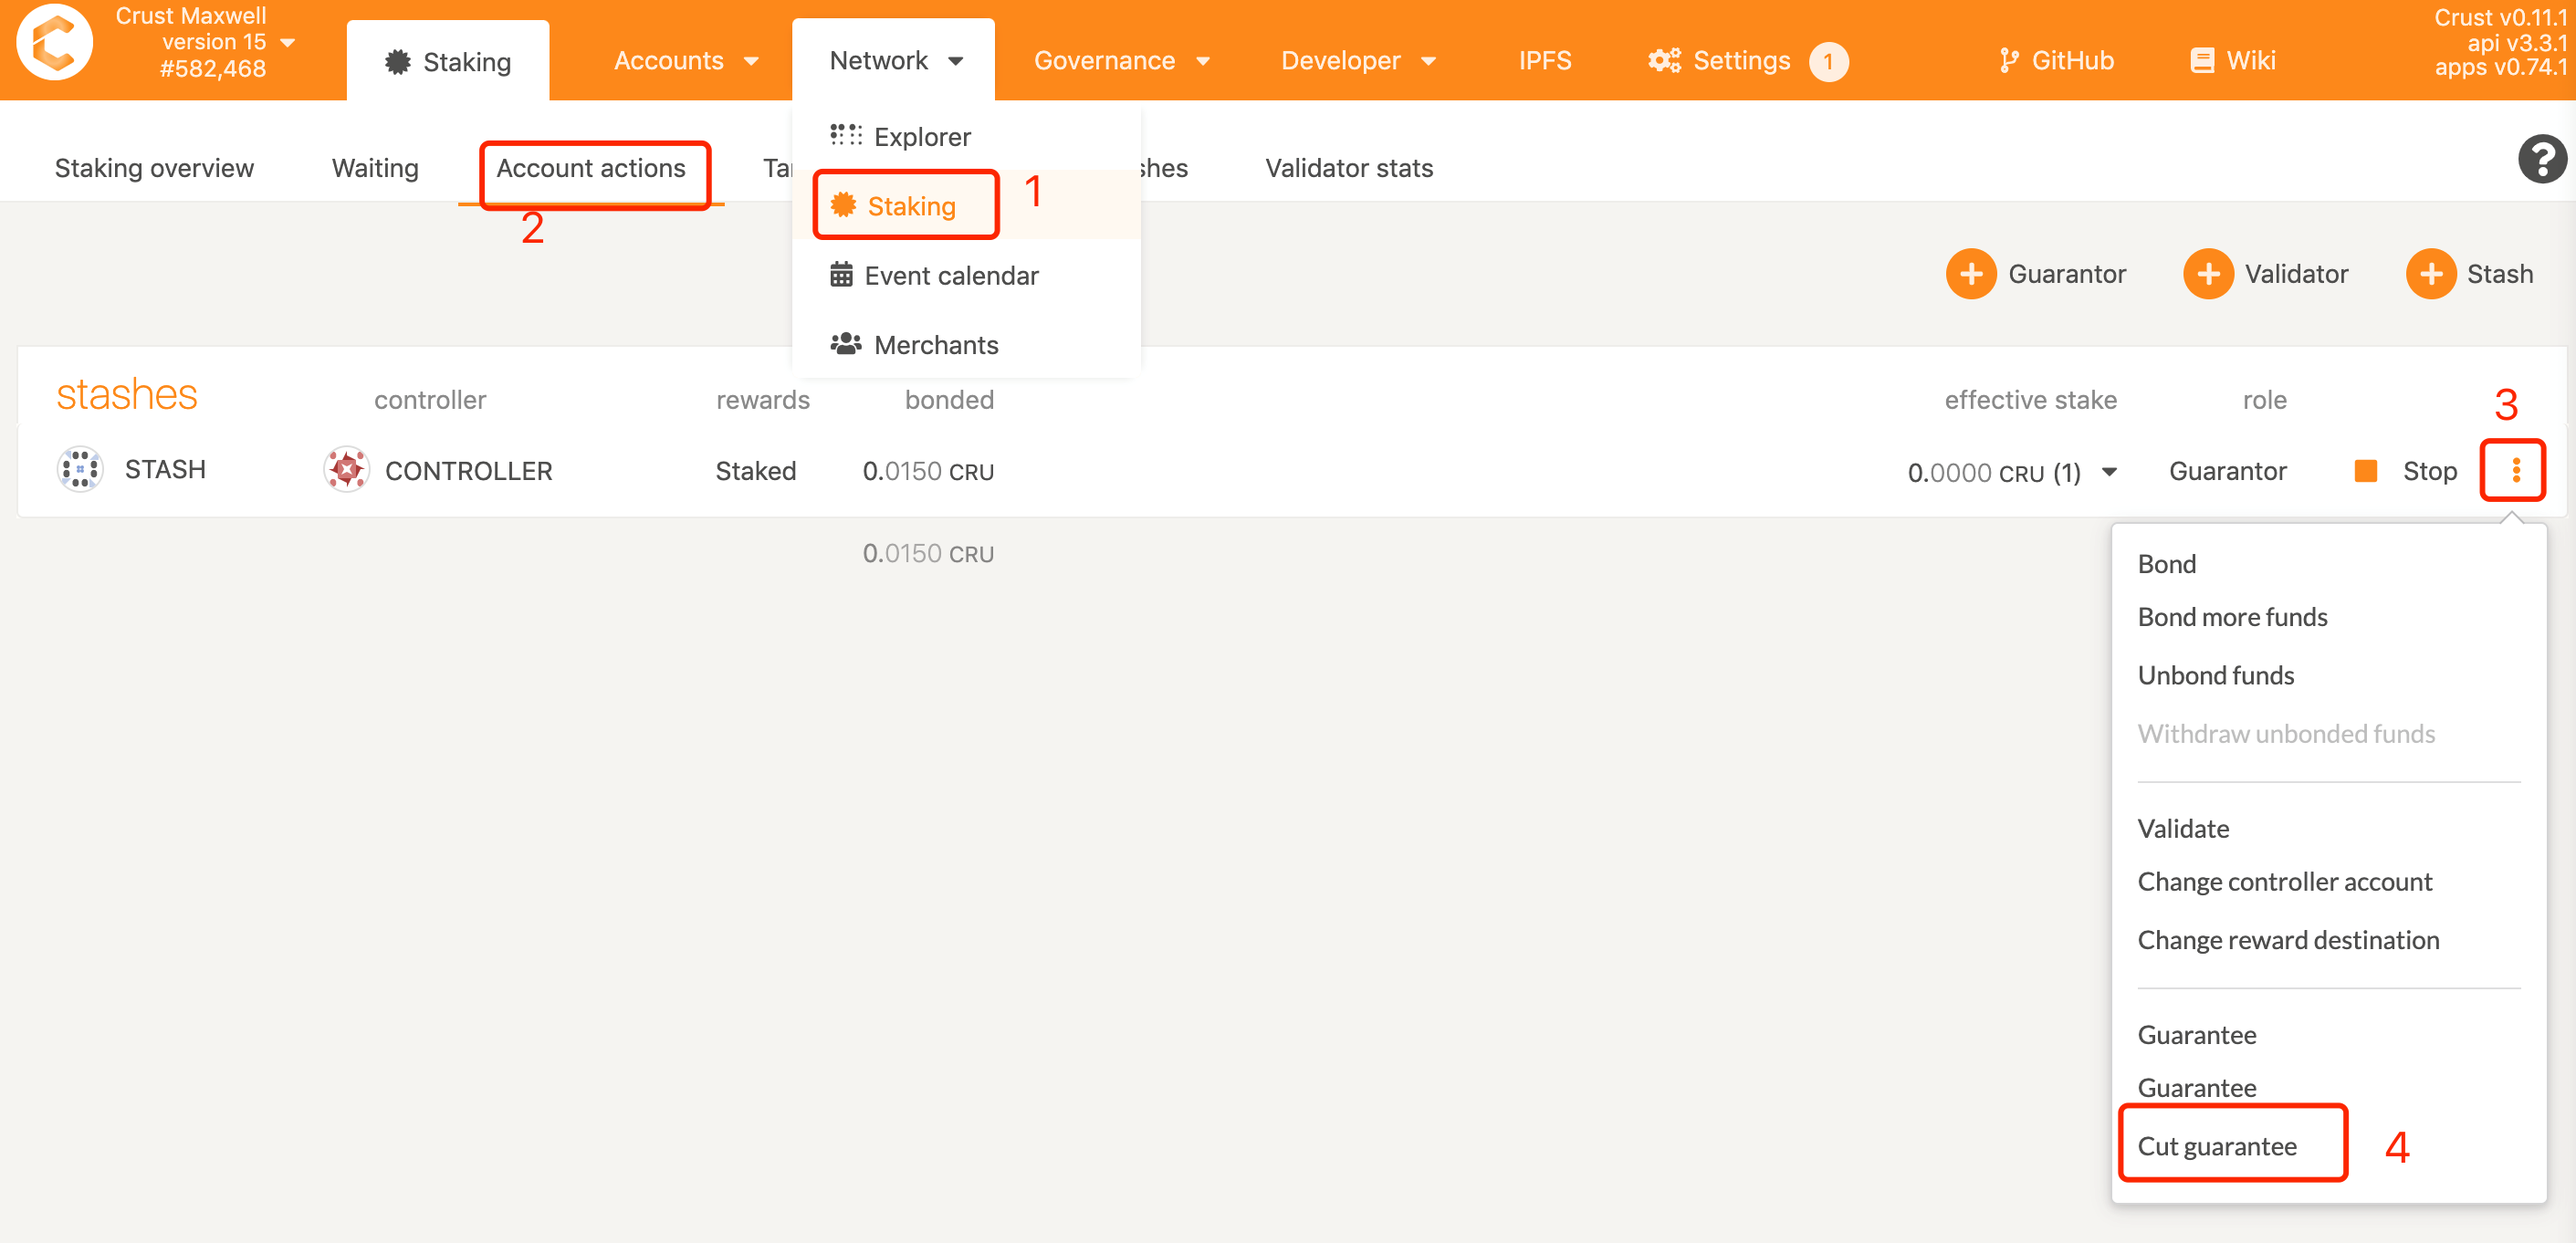2576x1243 pixels.
Task: Choose Withdraw unbonded funds
Action: click(2286, 734)
